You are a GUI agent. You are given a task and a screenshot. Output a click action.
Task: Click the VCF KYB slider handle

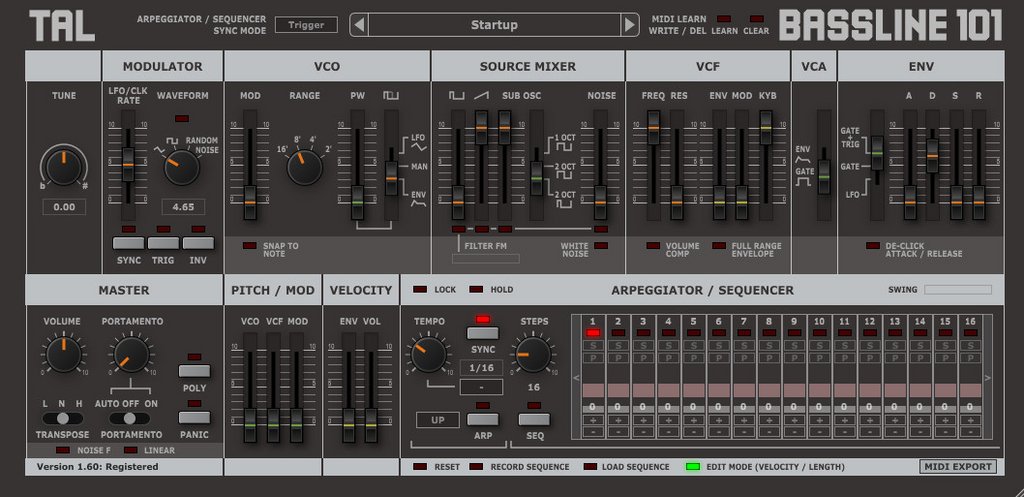click(766, 127)
